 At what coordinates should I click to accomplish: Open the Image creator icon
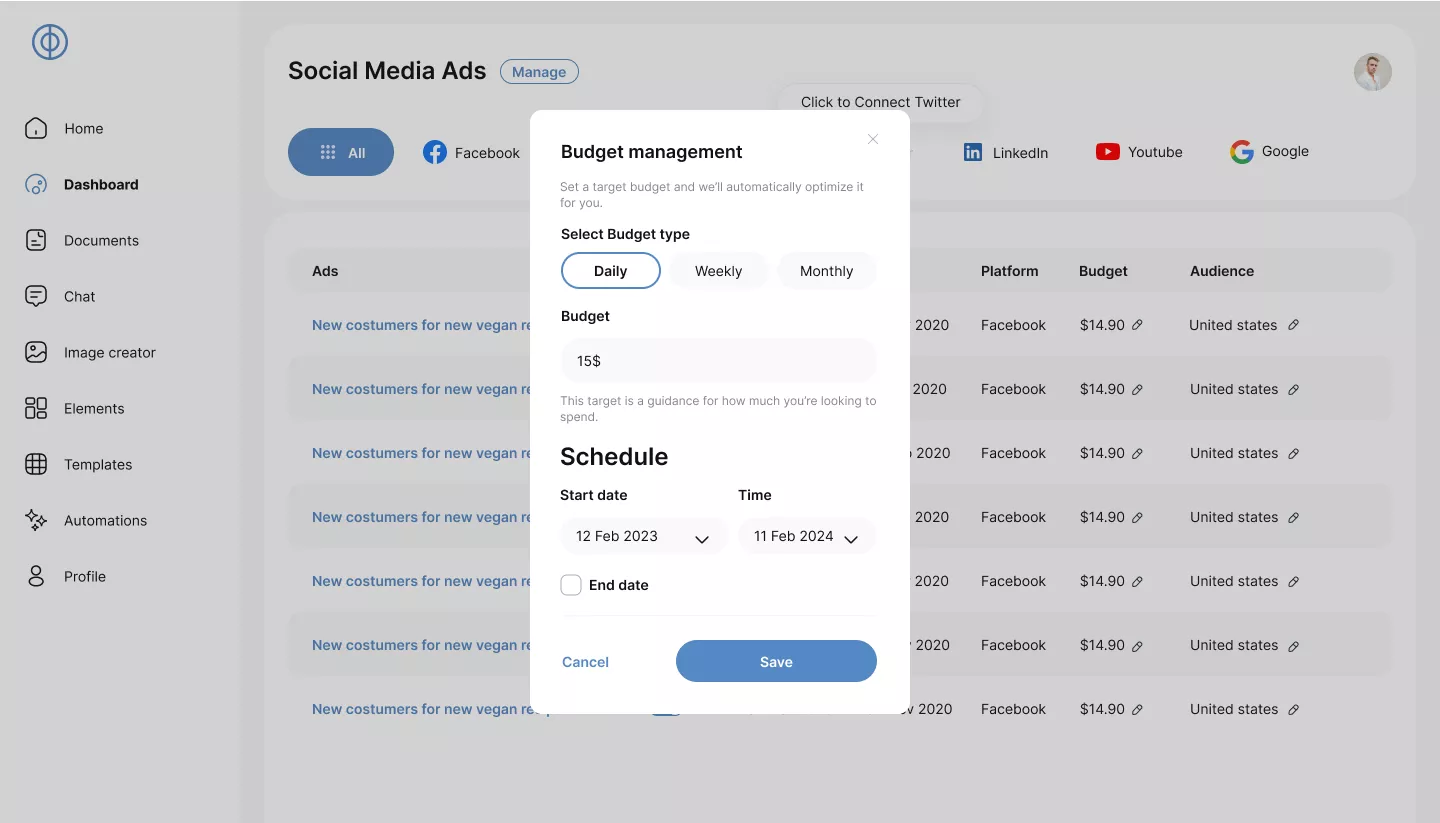[36, 352]
